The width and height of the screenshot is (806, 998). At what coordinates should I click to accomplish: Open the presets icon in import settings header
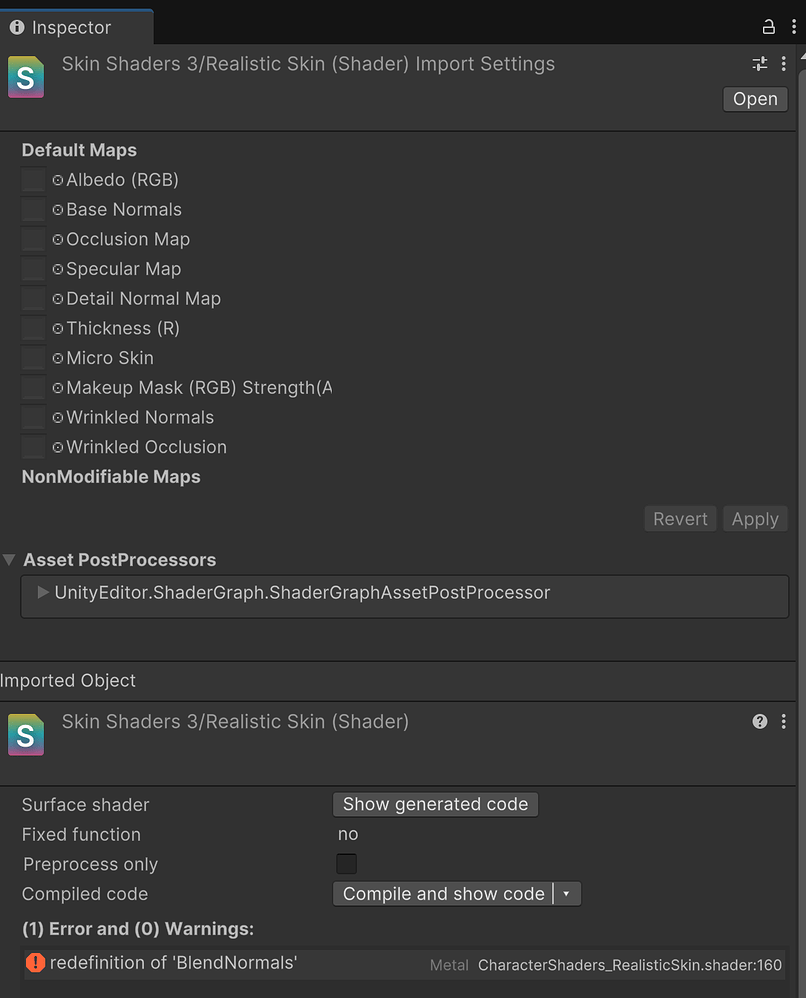pyautogui.click(x=759, y=63)
